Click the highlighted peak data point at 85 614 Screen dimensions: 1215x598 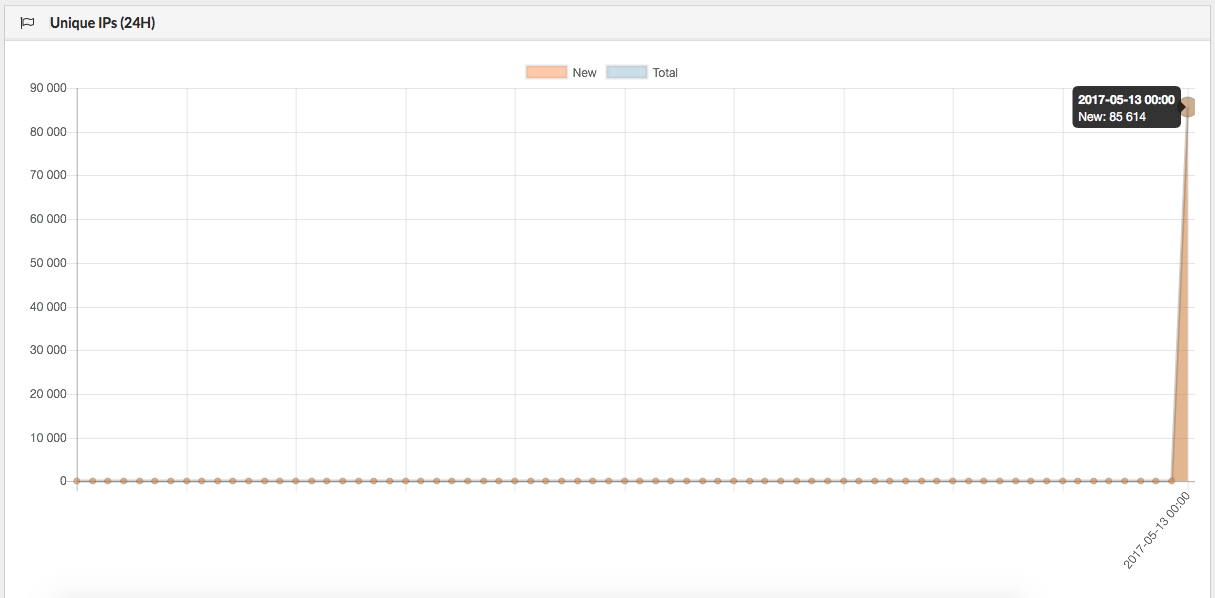[1187, 107]
